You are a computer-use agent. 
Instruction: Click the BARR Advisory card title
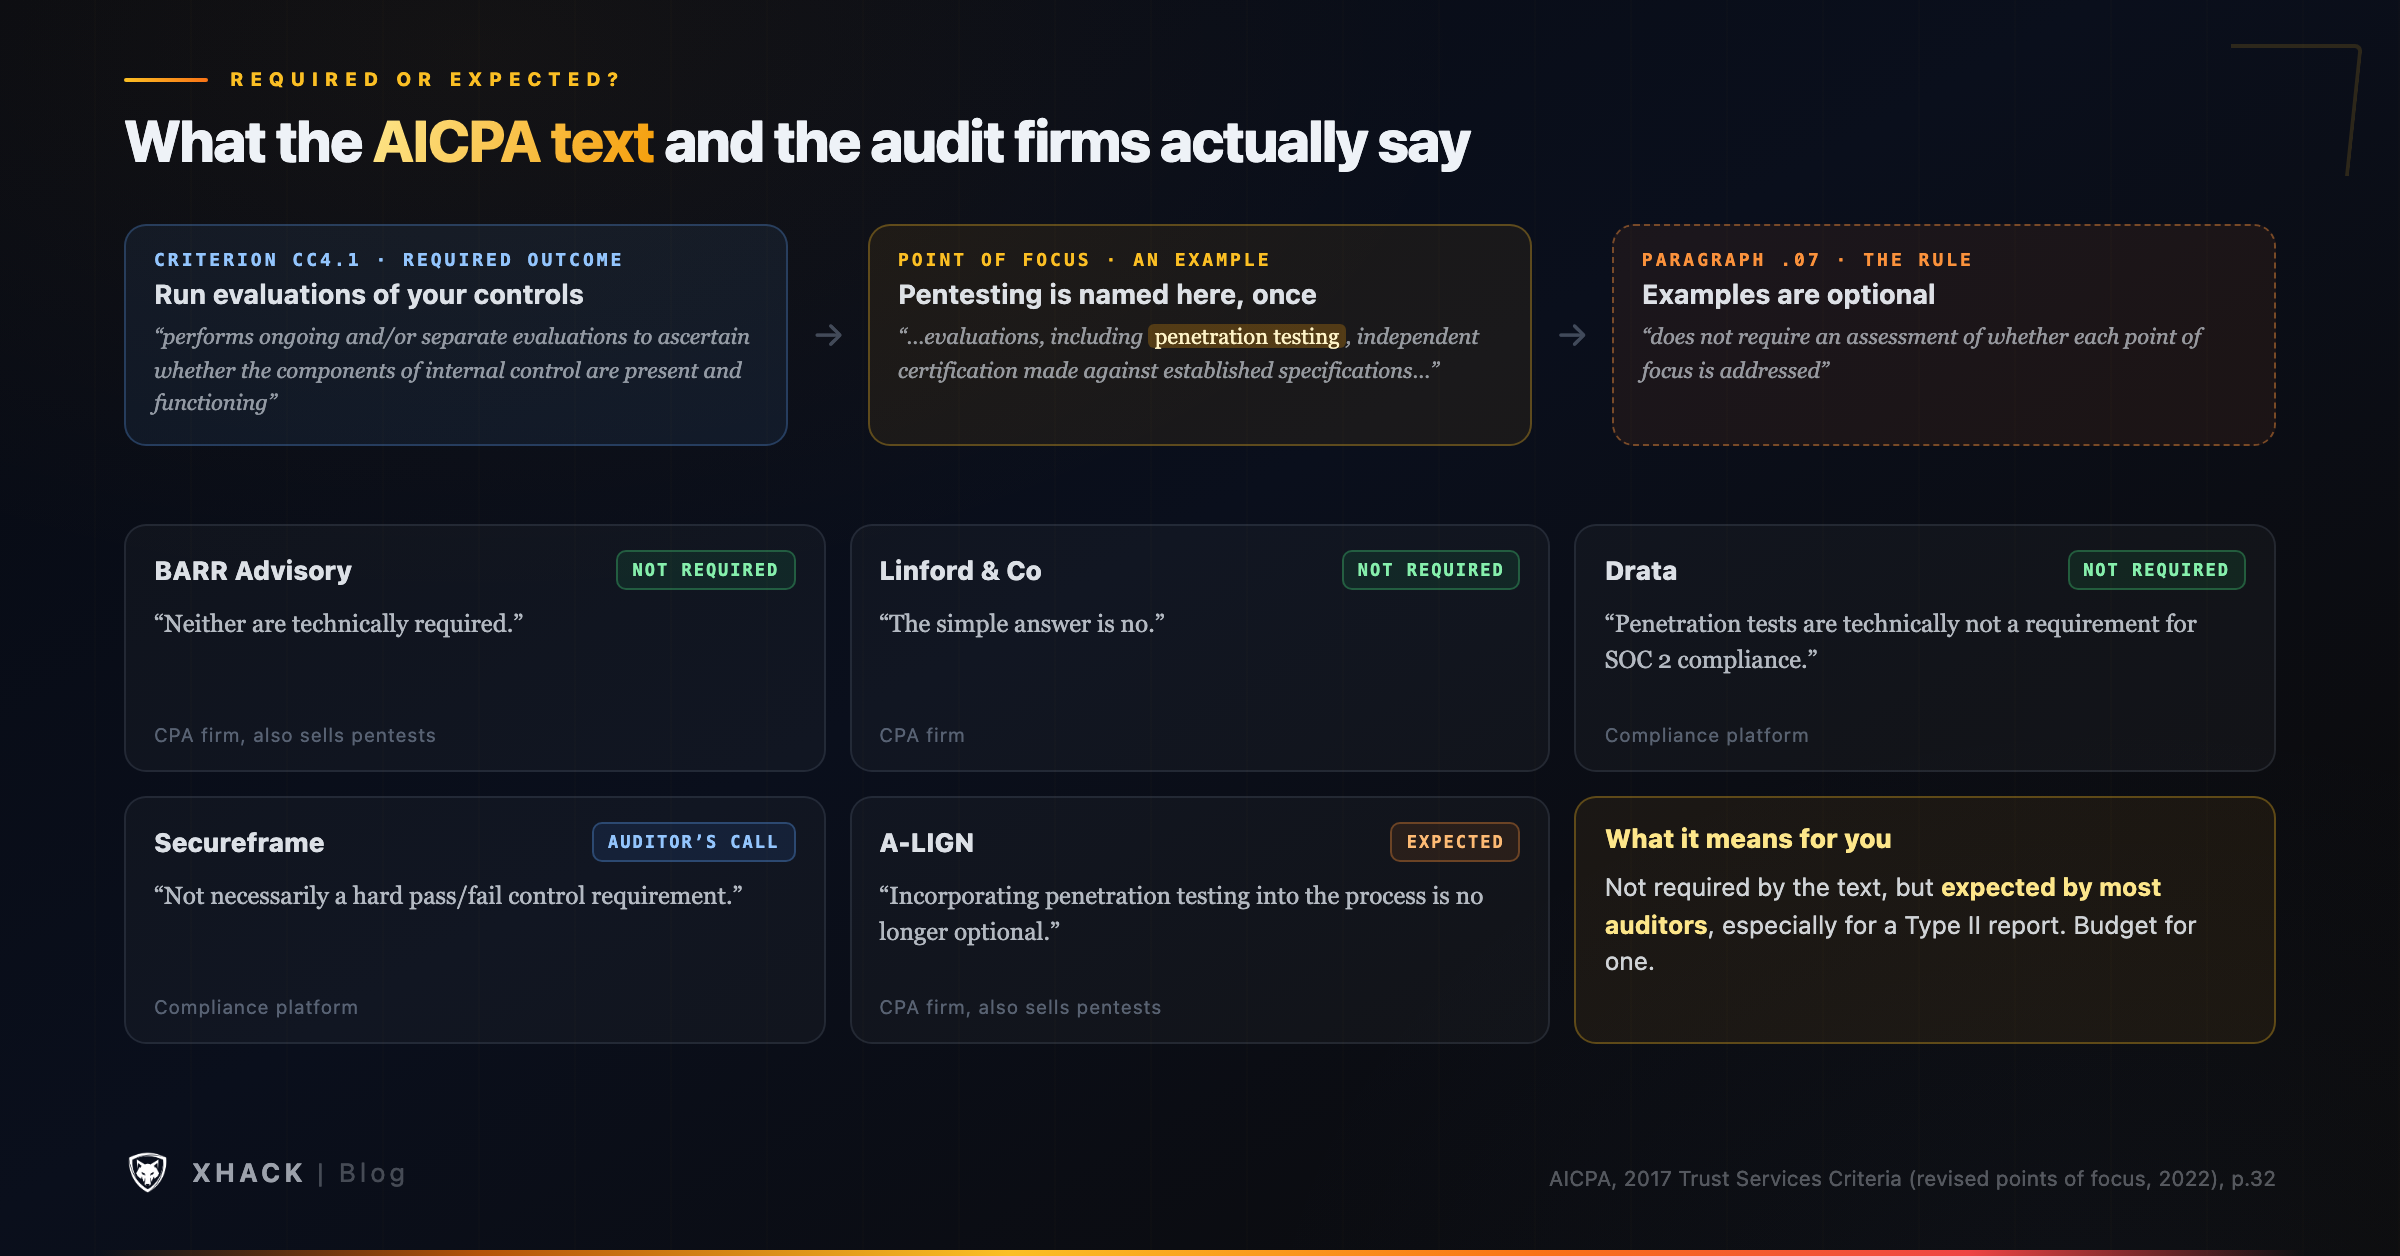[253, 571]
